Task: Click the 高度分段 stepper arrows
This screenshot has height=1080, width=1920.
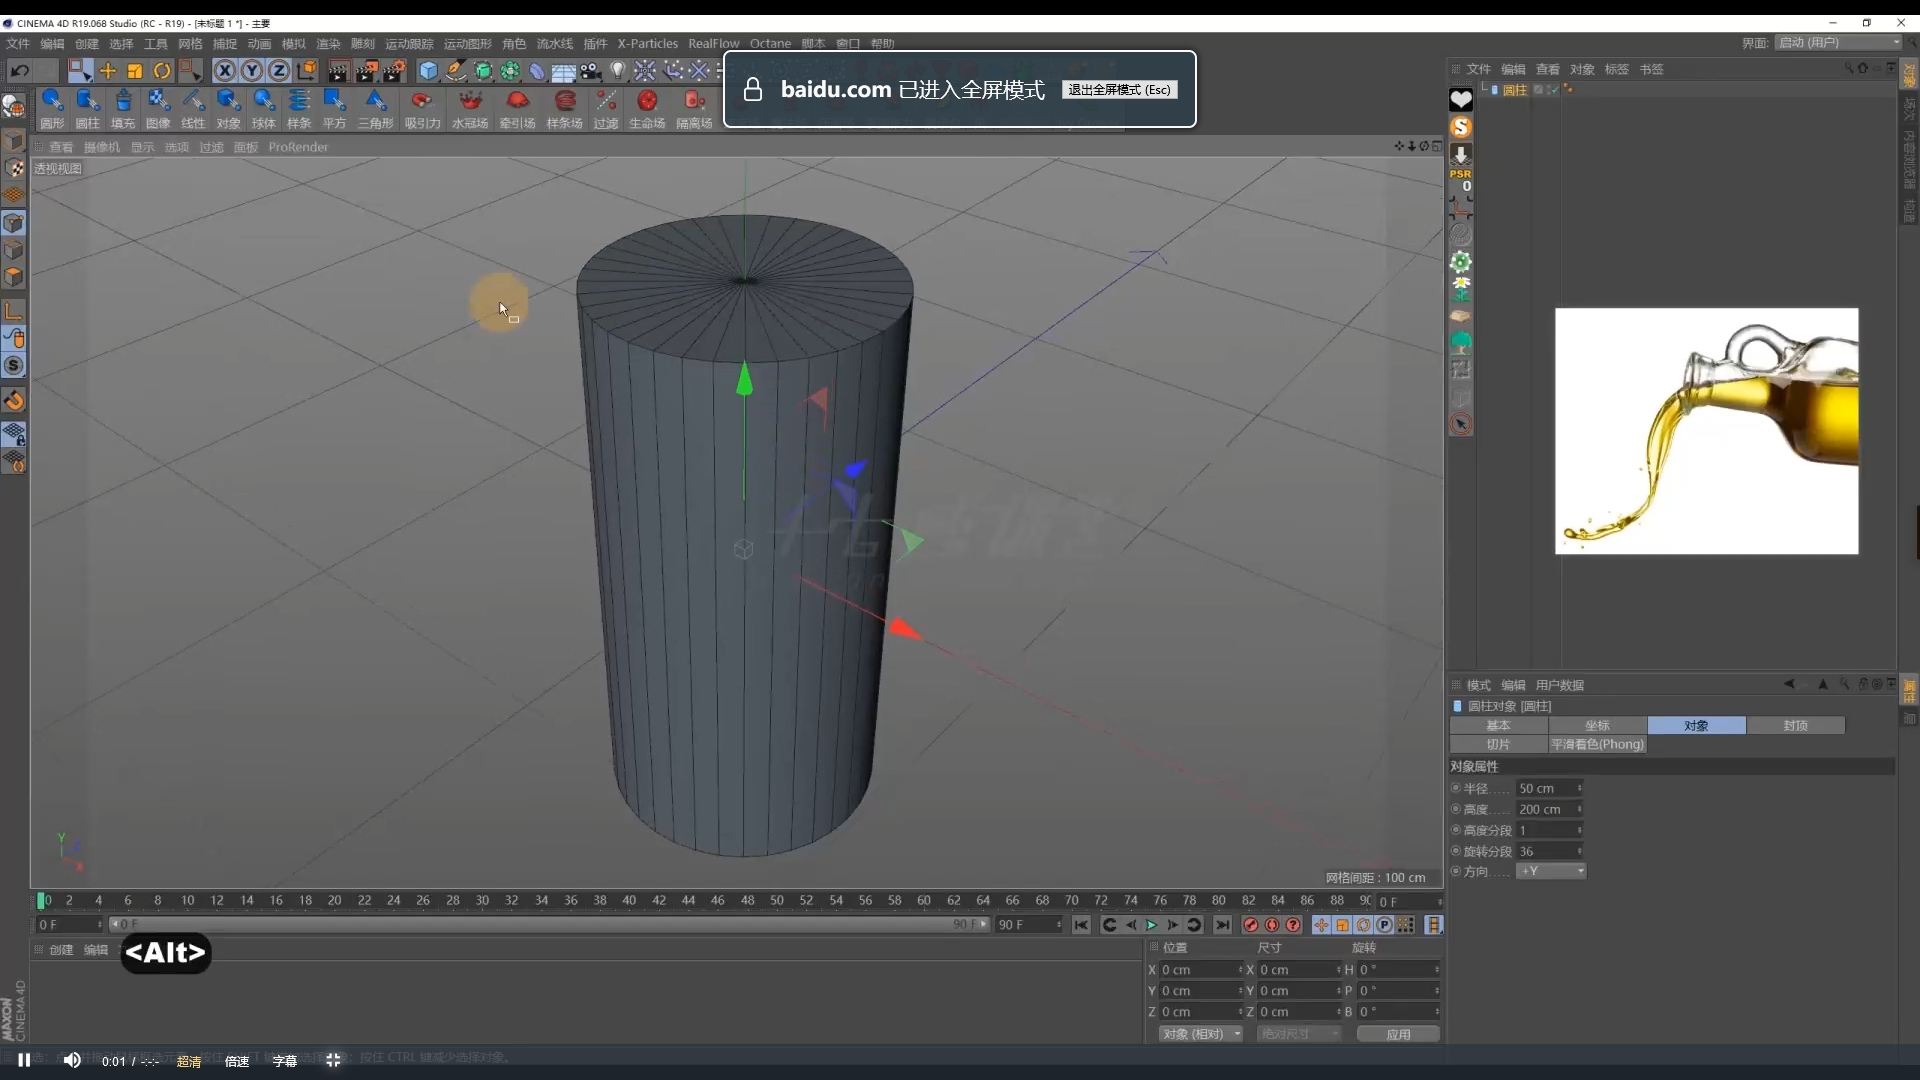Action: [1580, 830]
